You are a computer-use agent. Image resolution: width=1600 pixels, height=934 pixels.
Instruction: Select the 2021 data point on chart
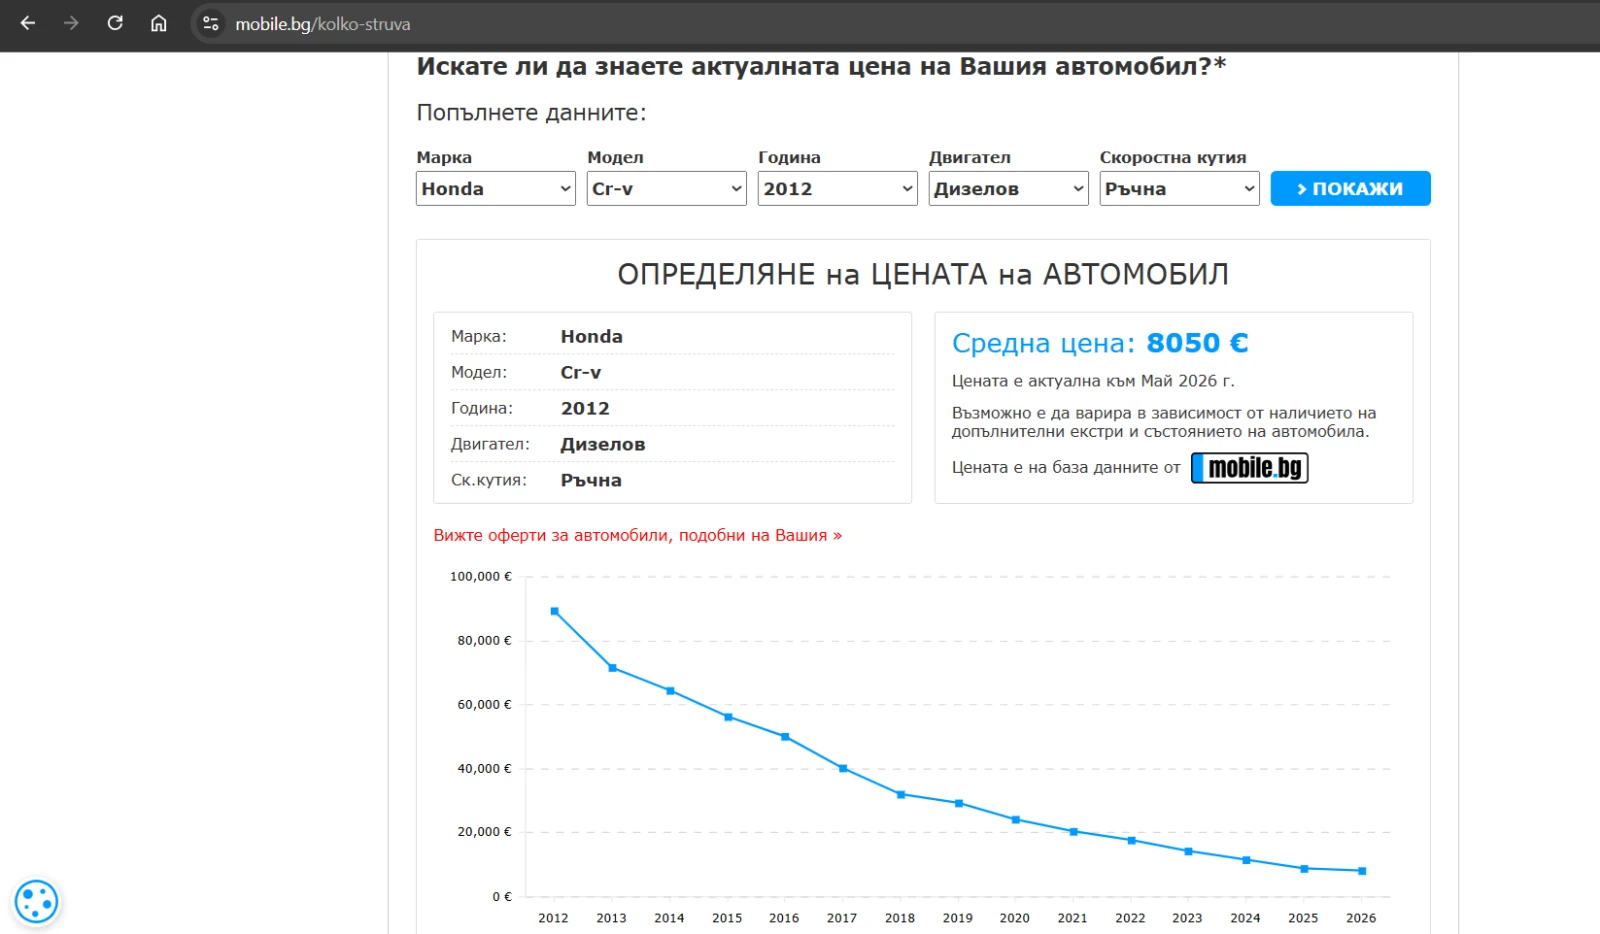(1074, 832)
